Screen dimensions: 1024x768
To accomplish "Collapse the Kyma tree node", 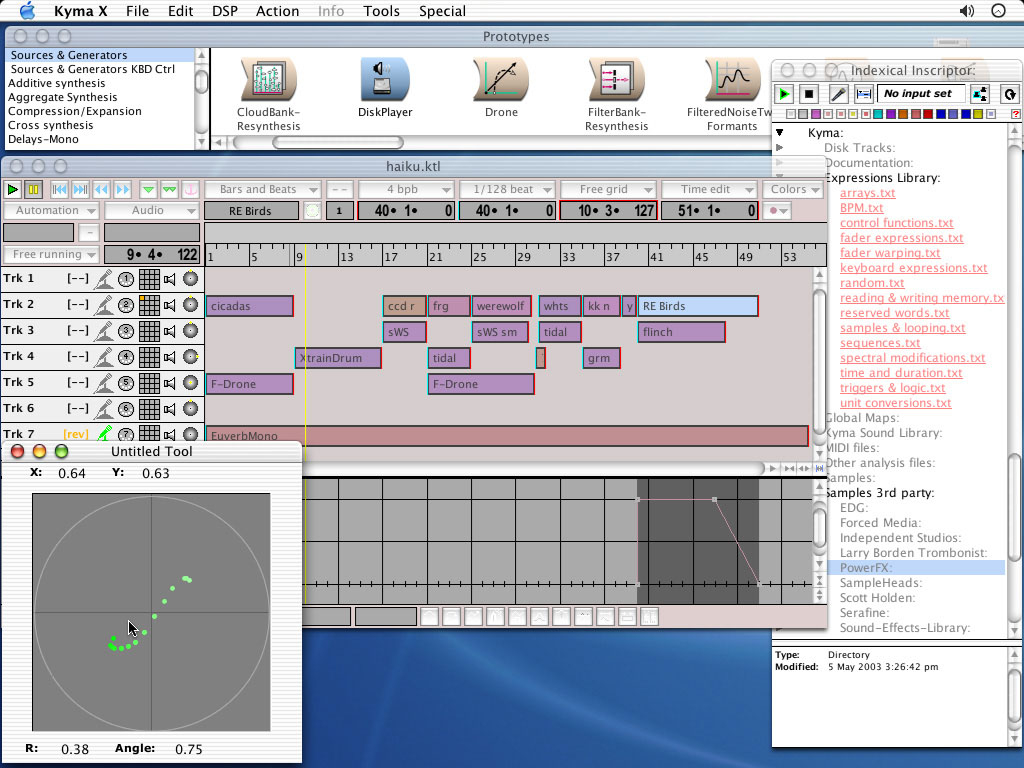I will (780, 133).
